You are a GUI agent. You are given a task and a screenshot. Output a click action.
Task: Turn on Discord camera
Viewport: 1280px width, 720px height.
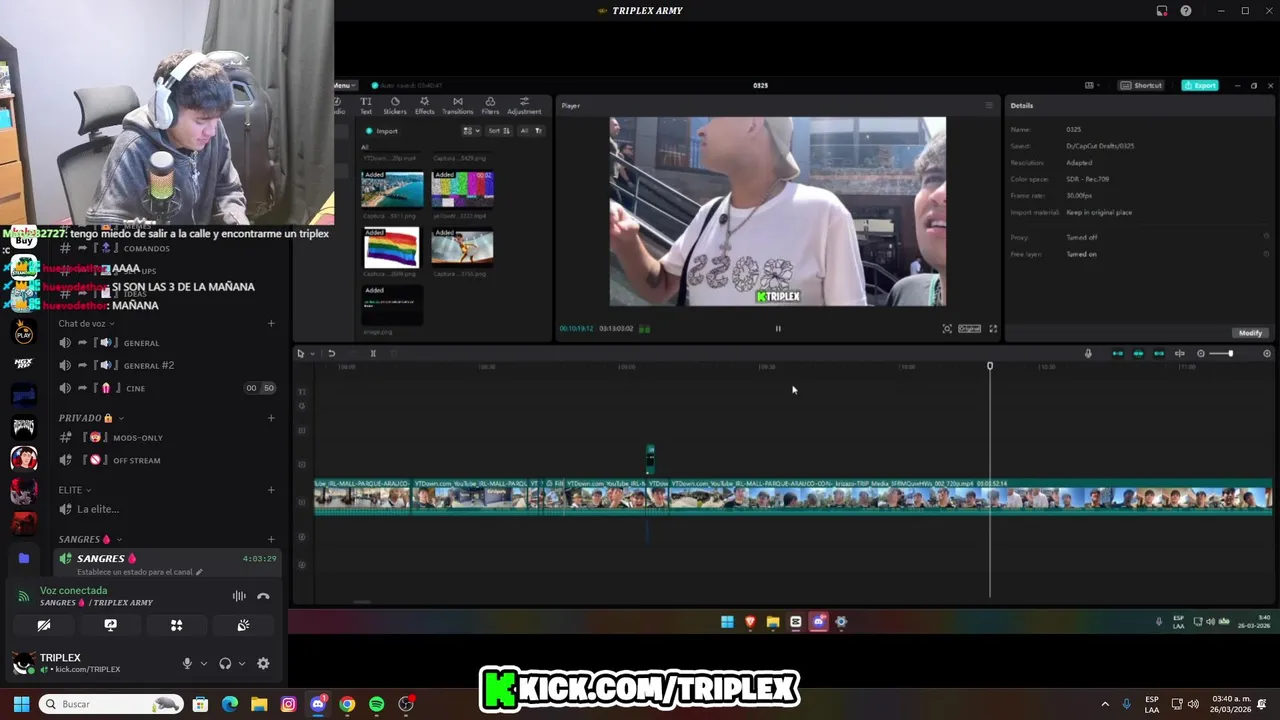pyautogui.click(x=44, y=625)
